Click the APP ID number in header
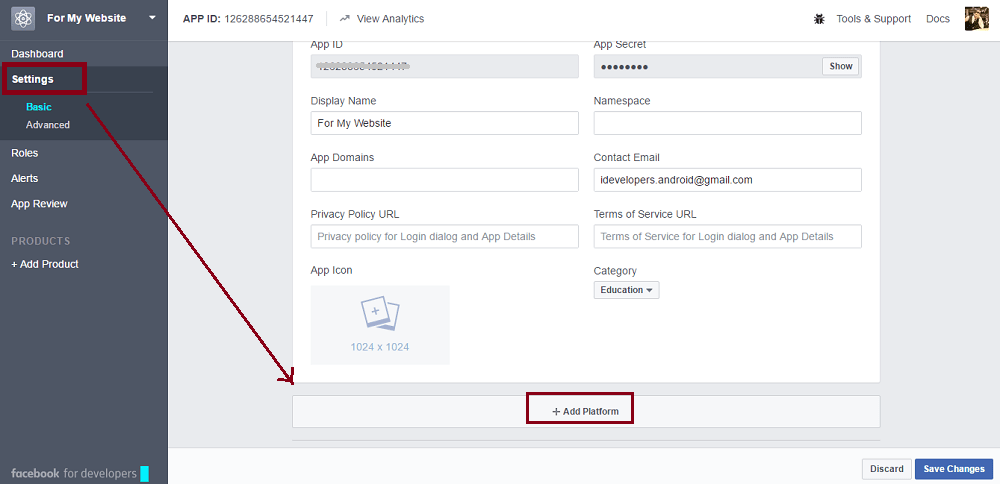The height and width of the screenshot is (484, 1000). click(x=268, y=18)
